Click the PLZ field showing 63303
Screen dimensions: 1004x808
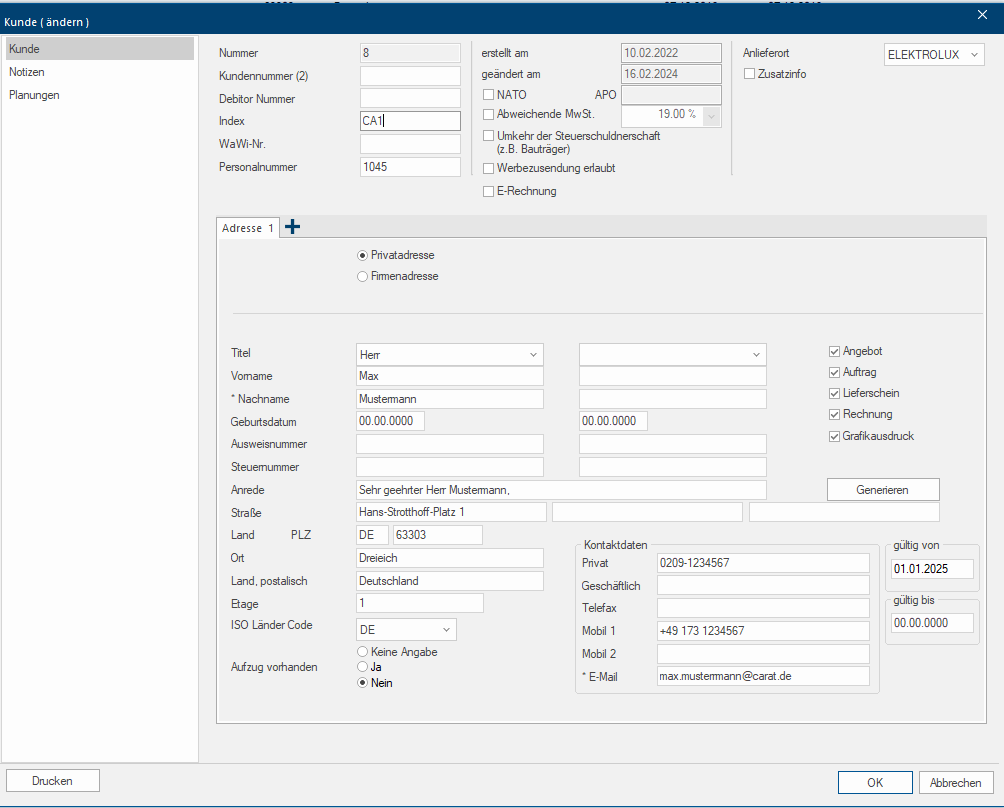click(438, 535)
